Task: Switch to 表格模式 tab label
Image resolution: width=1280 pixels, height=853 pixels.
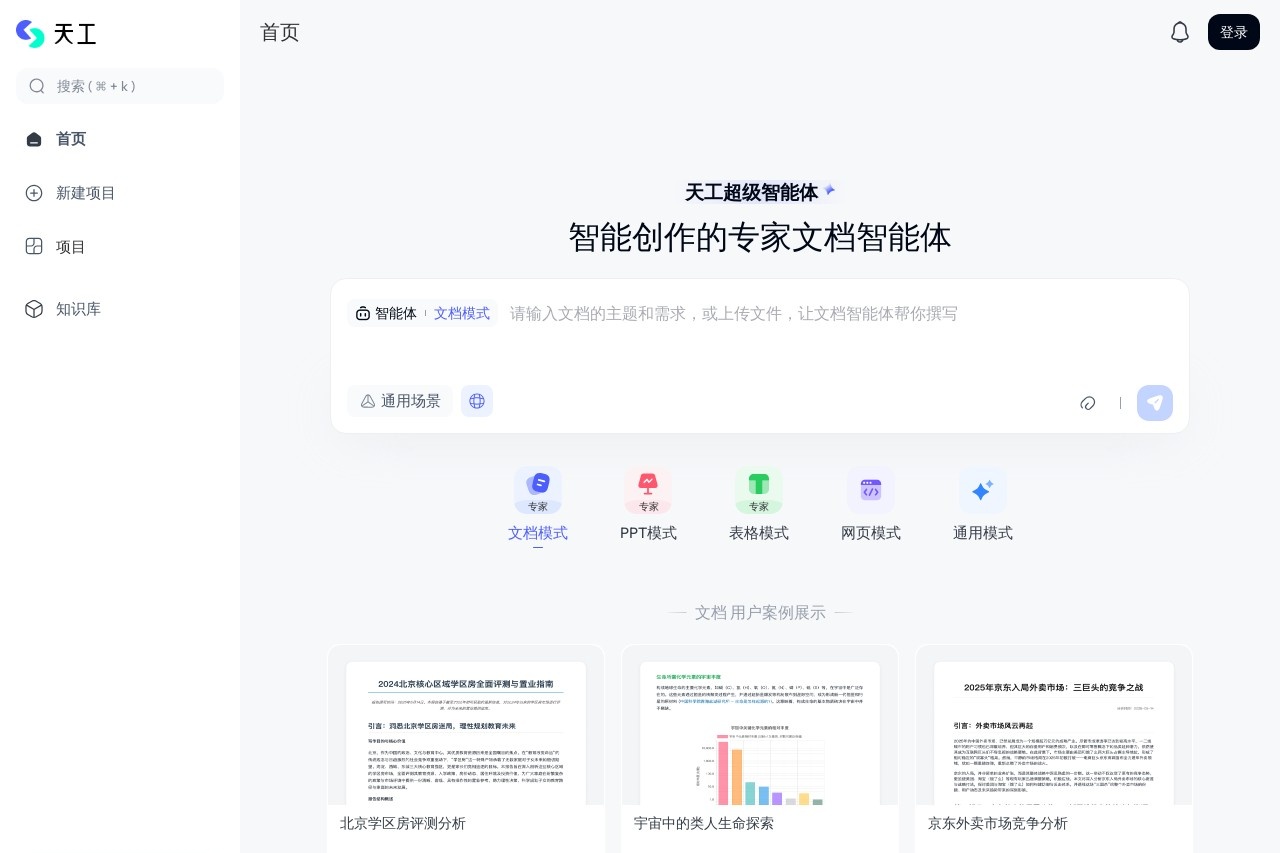Action: coord(759,533)
